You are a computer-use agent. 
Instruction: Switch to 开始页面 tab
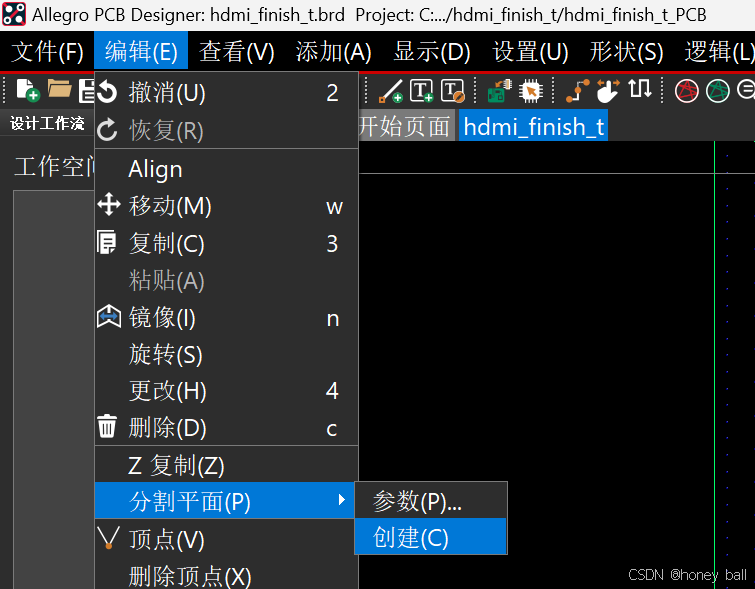406,126
